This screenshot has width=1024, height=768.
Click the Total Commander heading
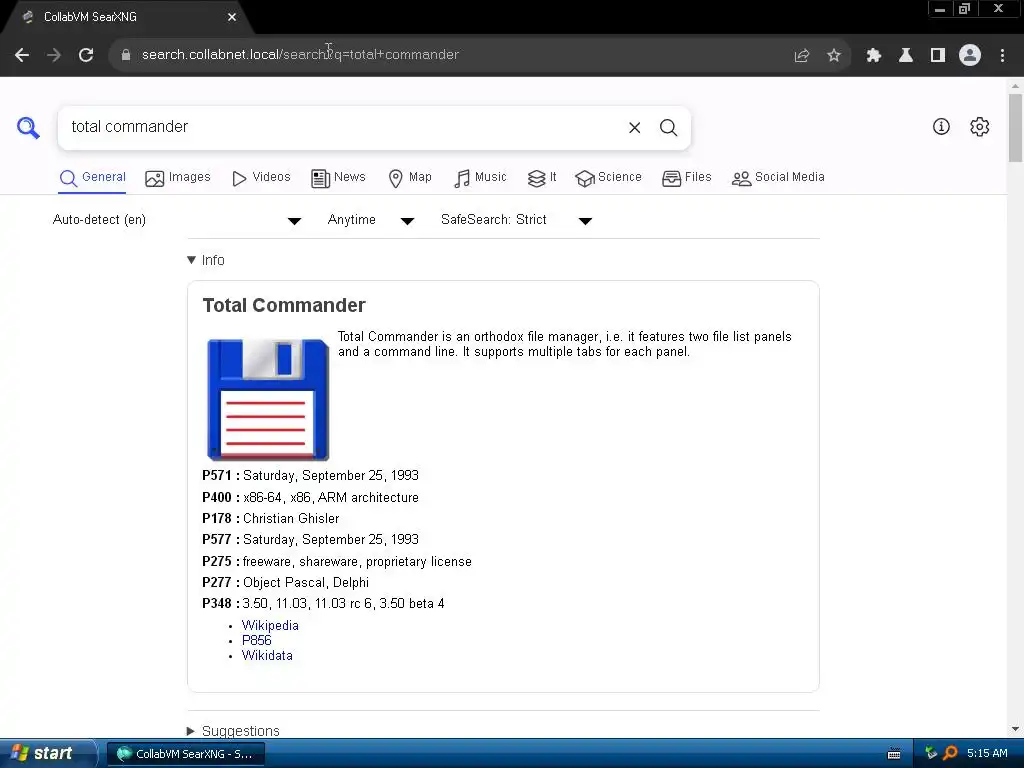[284, 305]
